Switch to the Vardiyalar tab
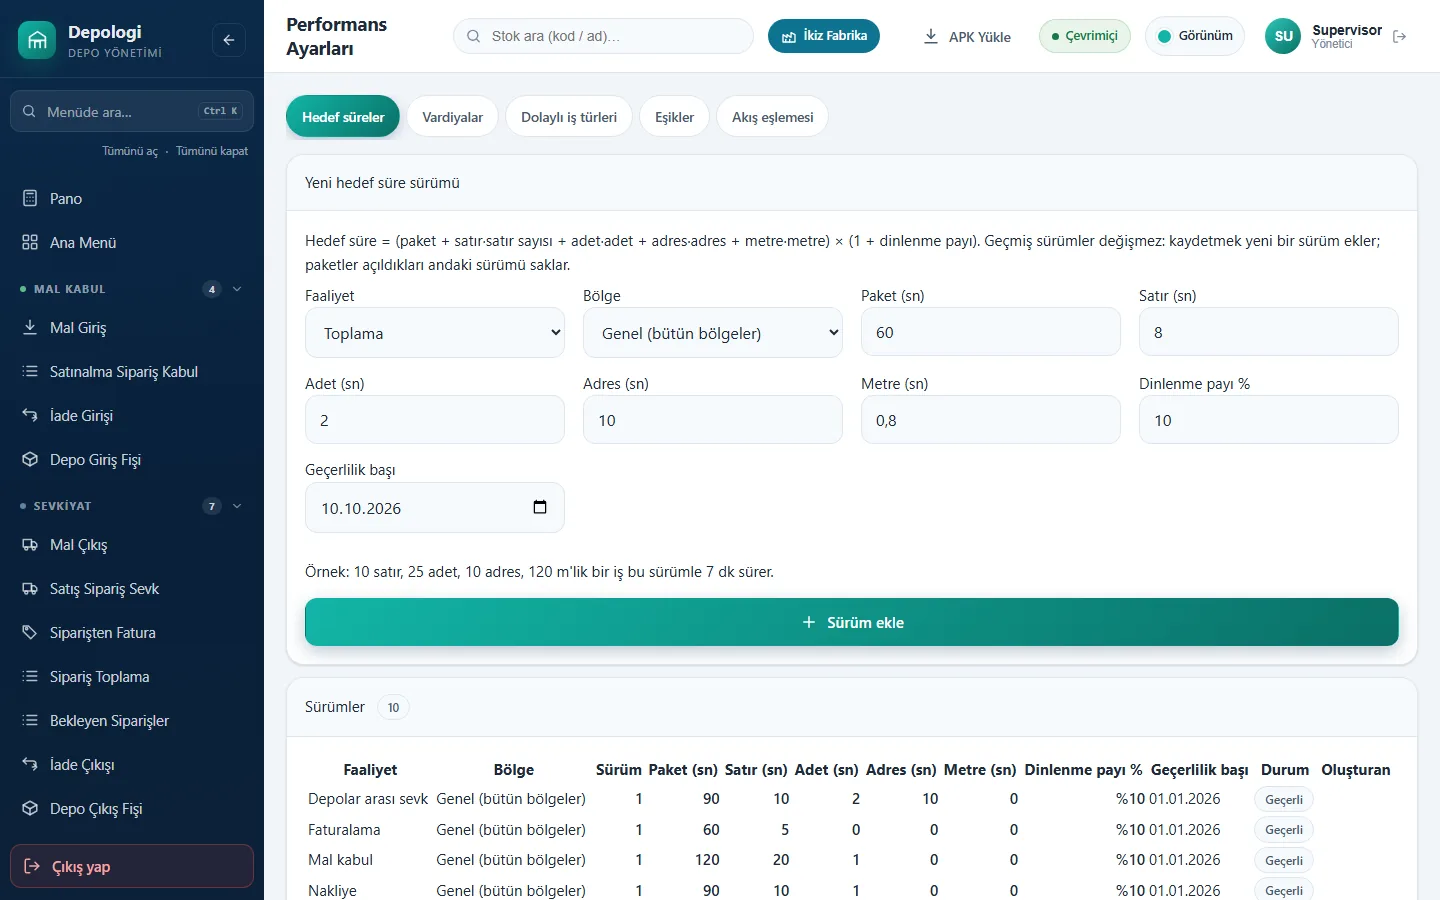This screenshot has height=900, width=1440. (x=452, y=117)
